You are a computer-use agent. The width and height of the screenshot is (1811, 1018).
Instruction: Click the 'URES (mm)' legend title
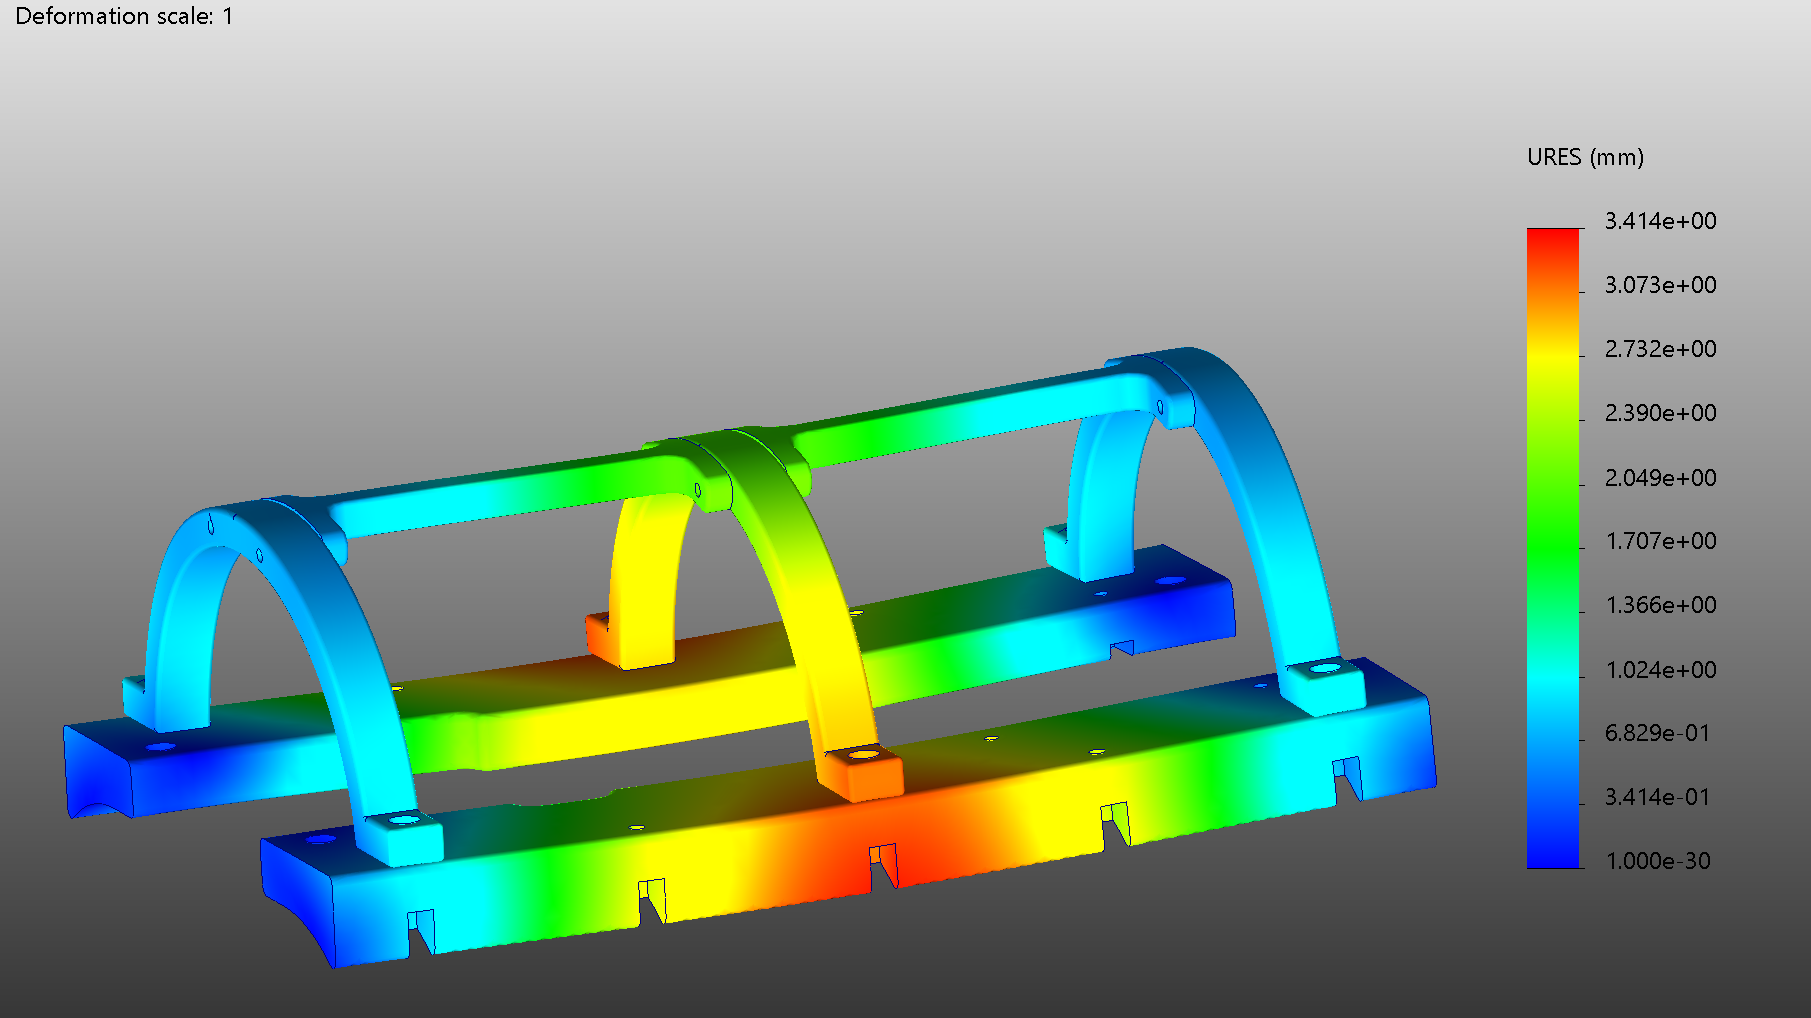pos(1585,157)
